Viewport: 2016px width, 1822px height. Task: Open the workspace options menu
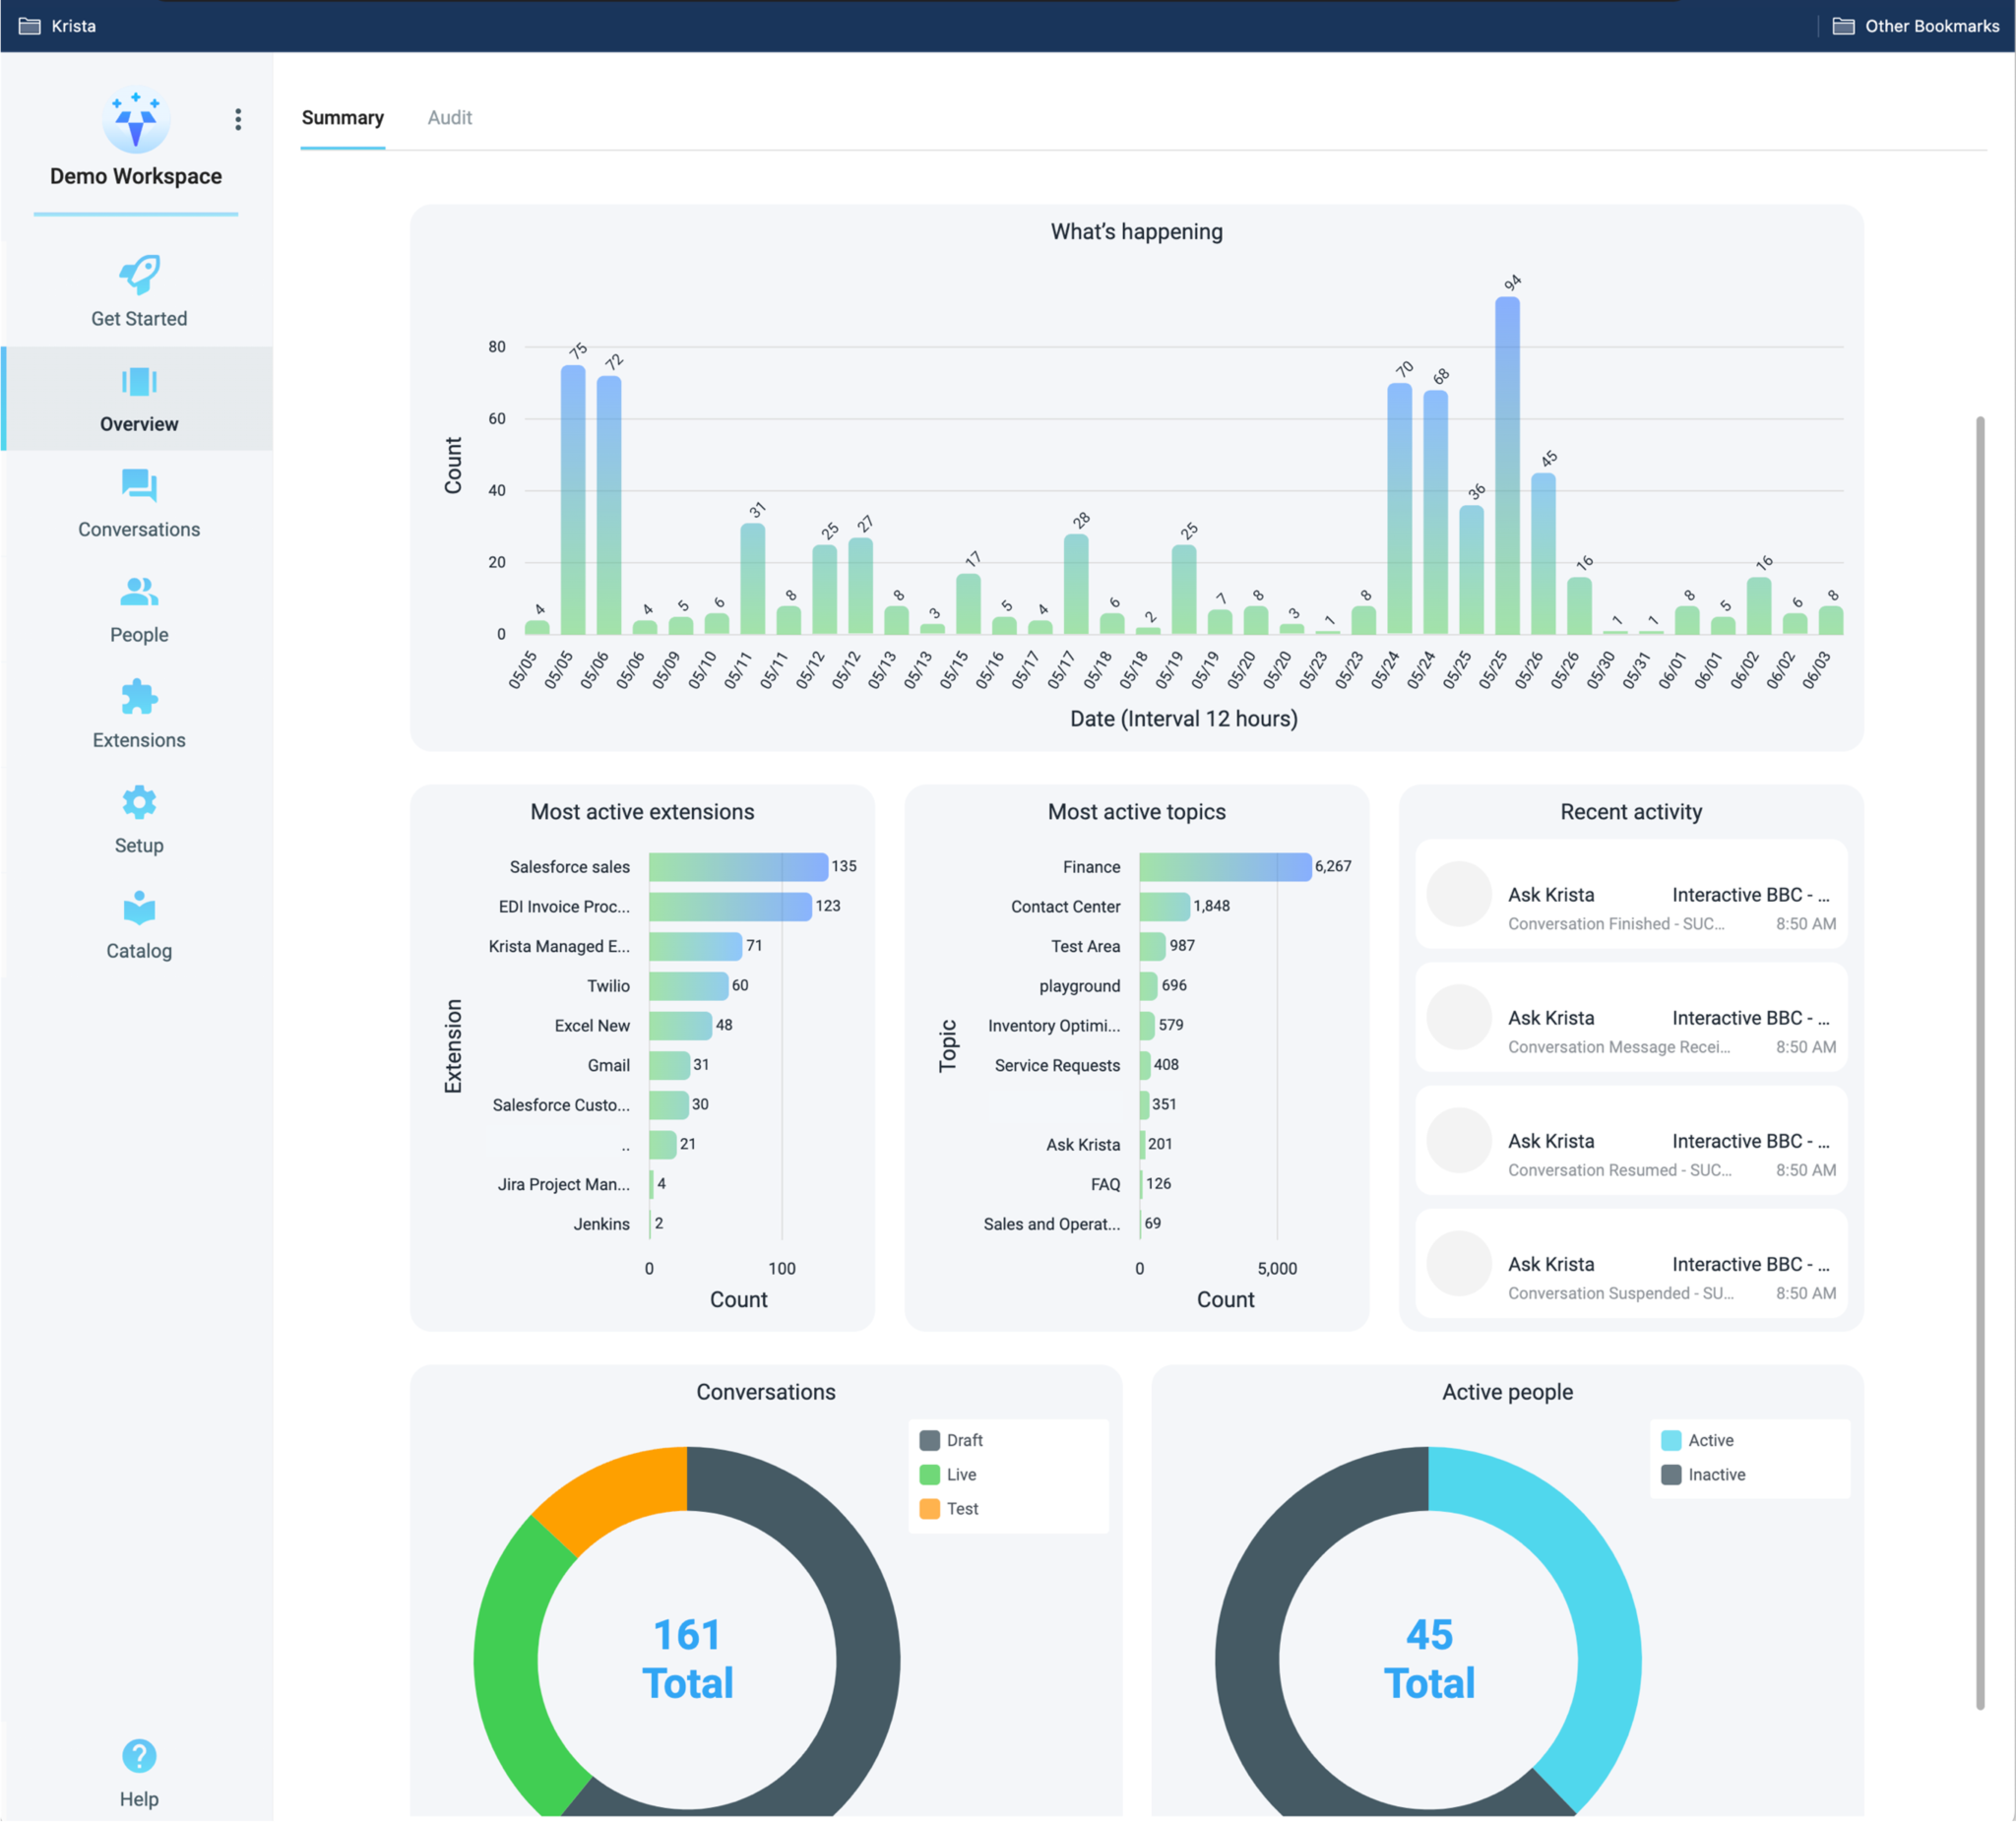click(x=238, y=119)
